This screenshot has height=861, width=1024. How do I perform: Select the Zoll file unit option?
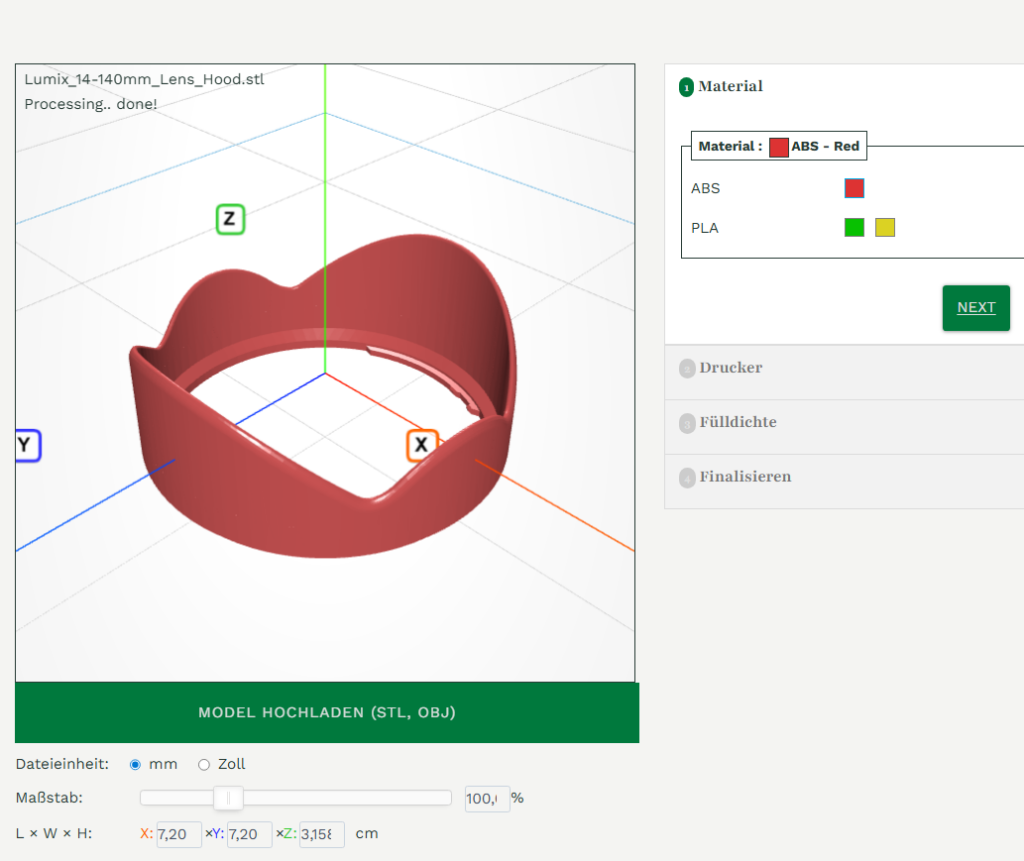(x=204, y=765)
